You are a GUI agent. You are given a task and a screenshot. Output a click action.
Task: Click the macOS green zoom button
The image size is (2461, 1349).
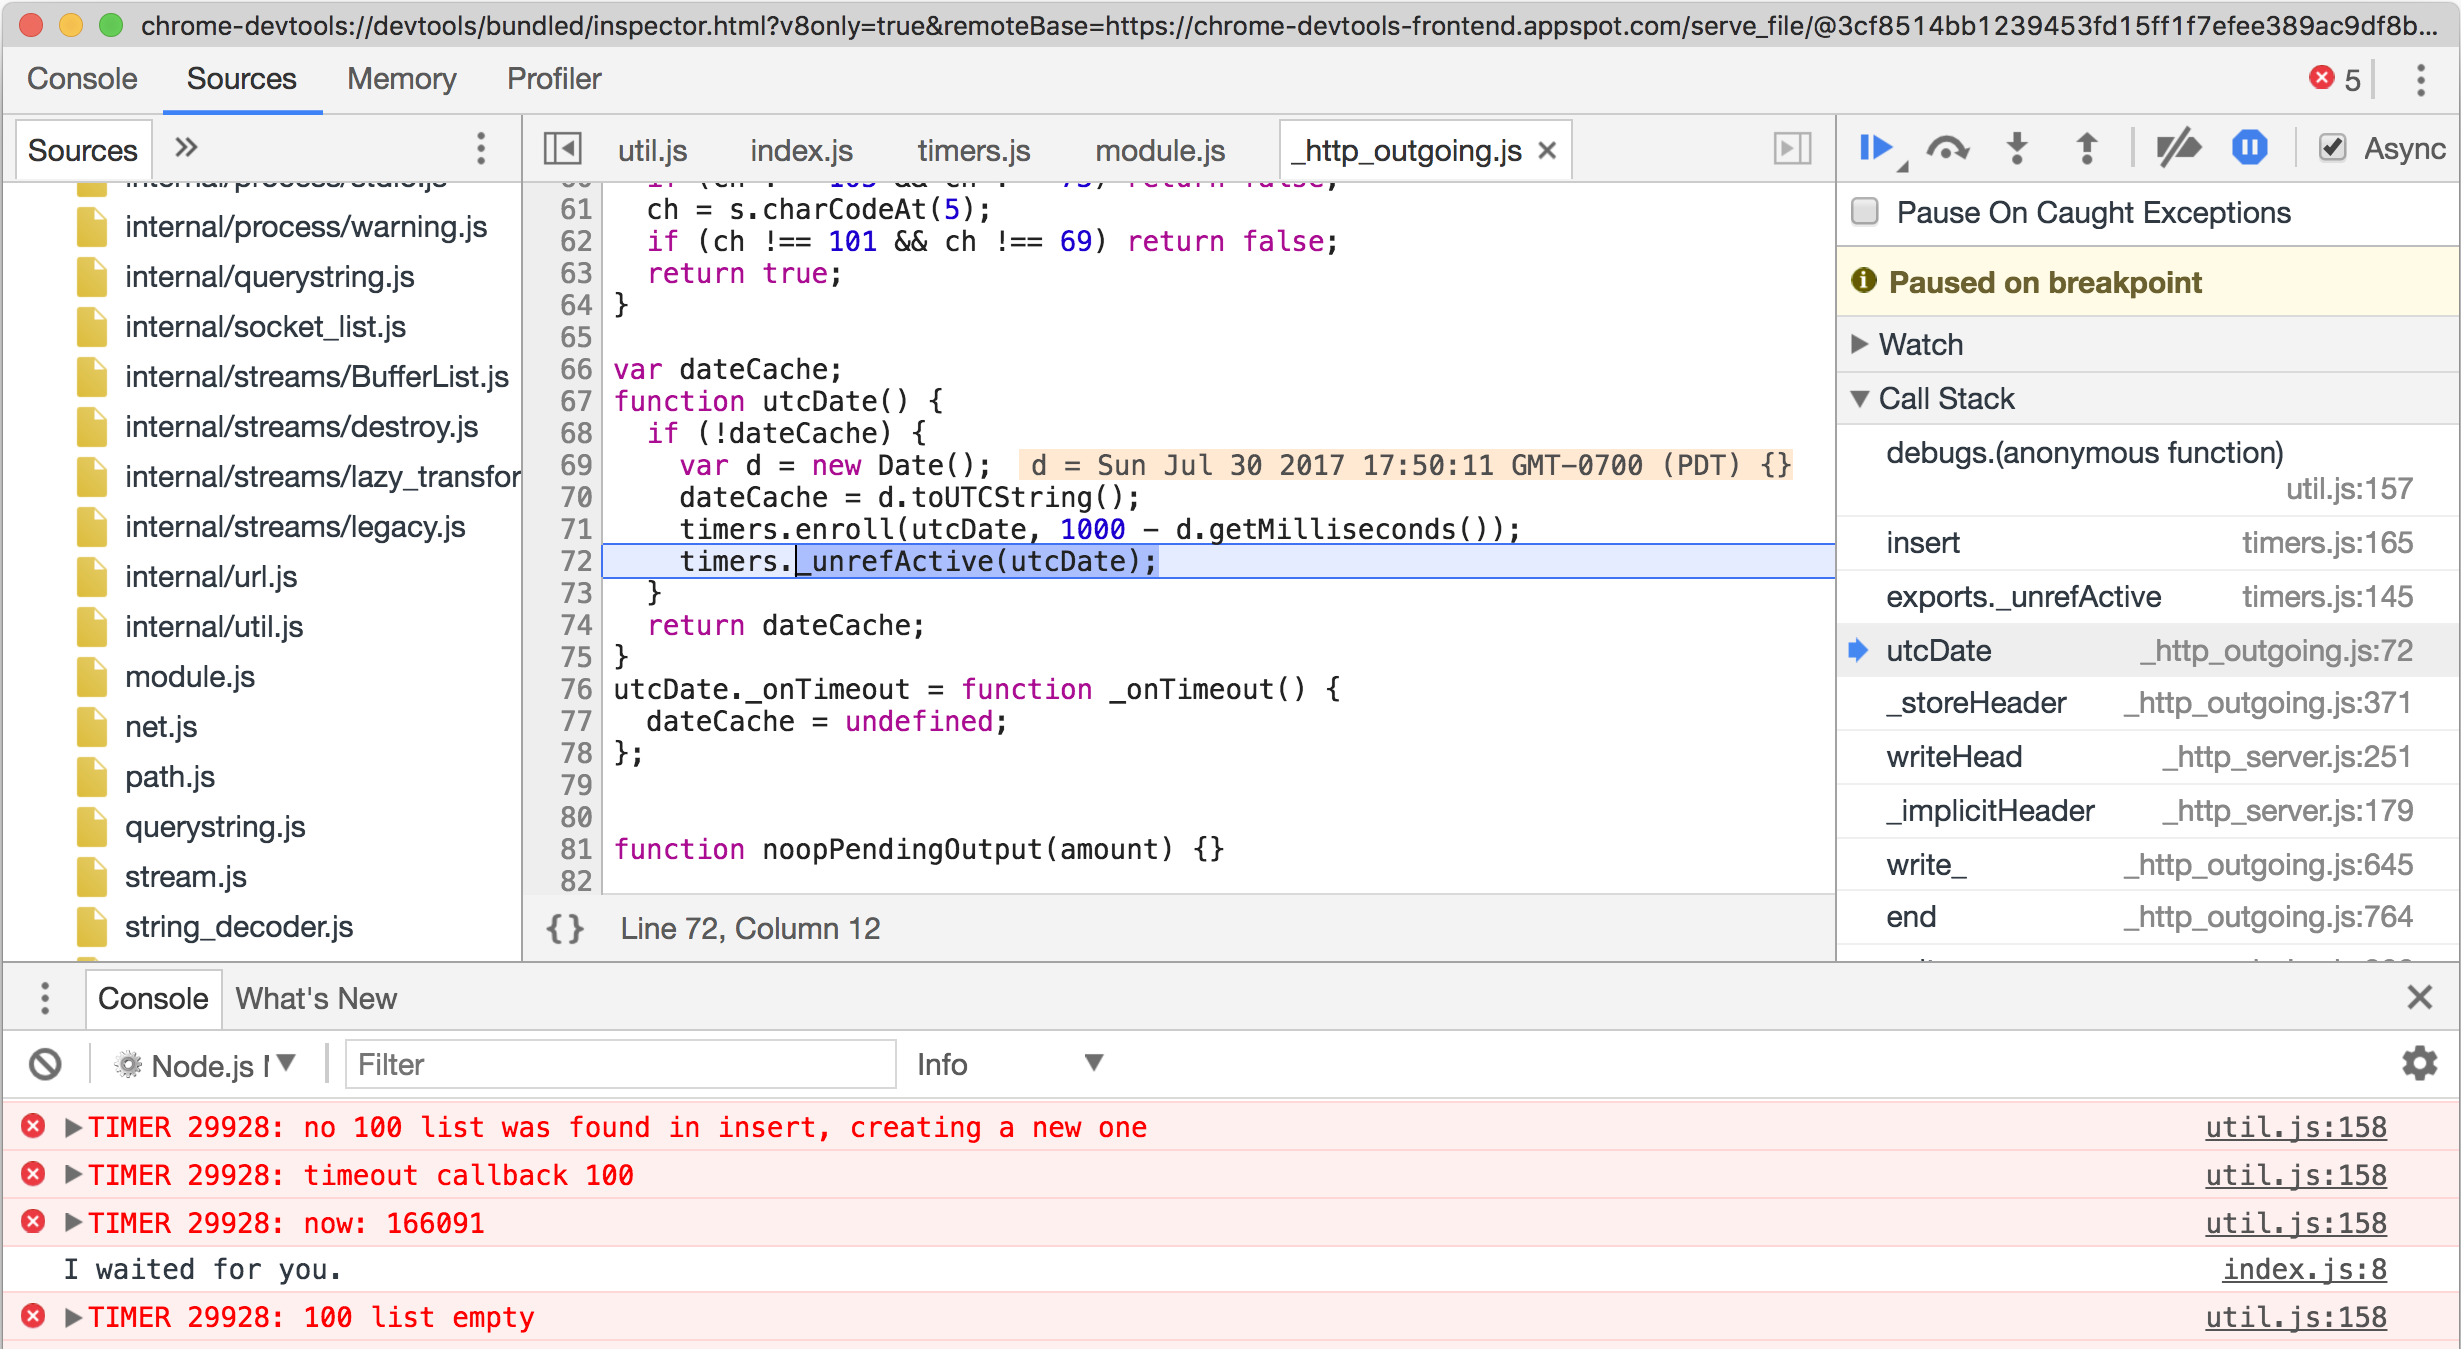pos(112,24)
